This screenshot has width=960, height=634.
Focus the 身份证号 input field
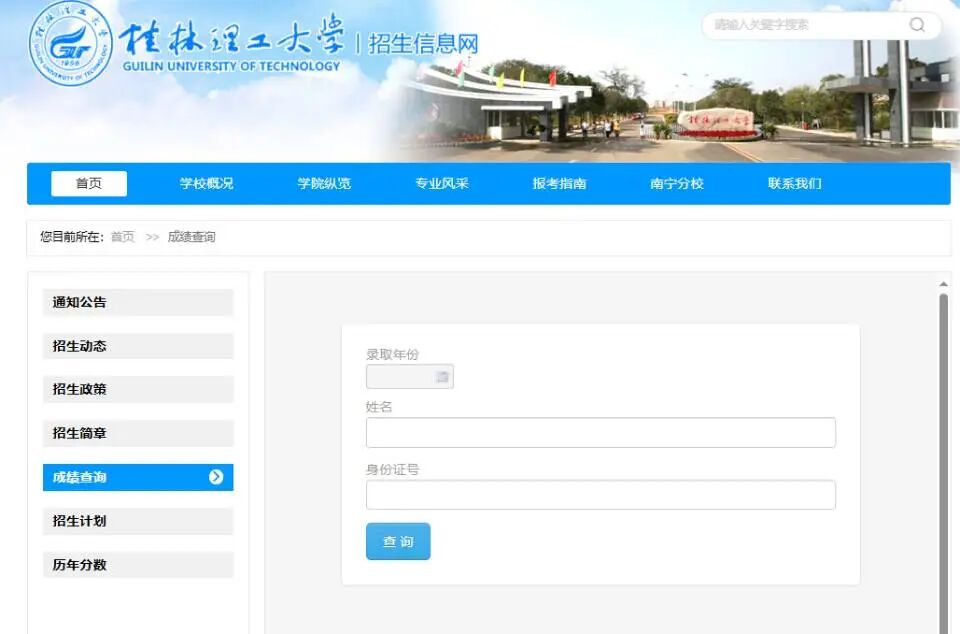pos(601,495)
